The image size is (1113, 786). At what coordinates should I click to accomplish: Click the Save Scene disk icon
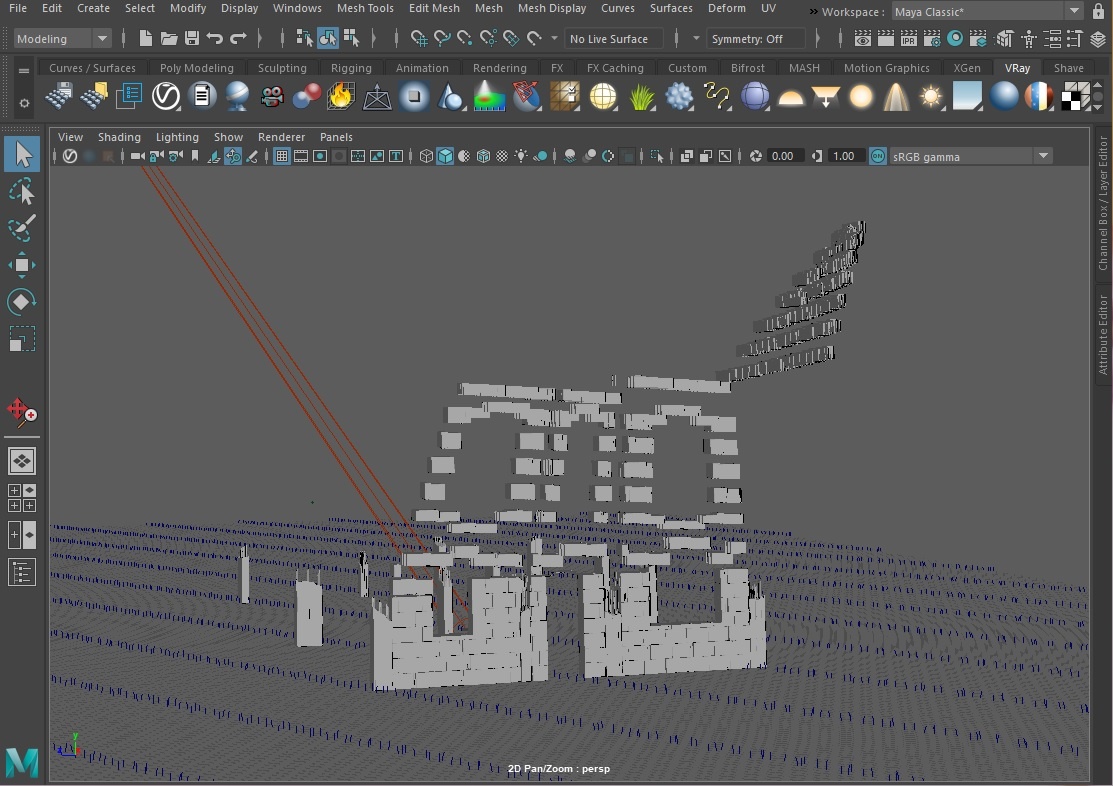tap(191, 38)
